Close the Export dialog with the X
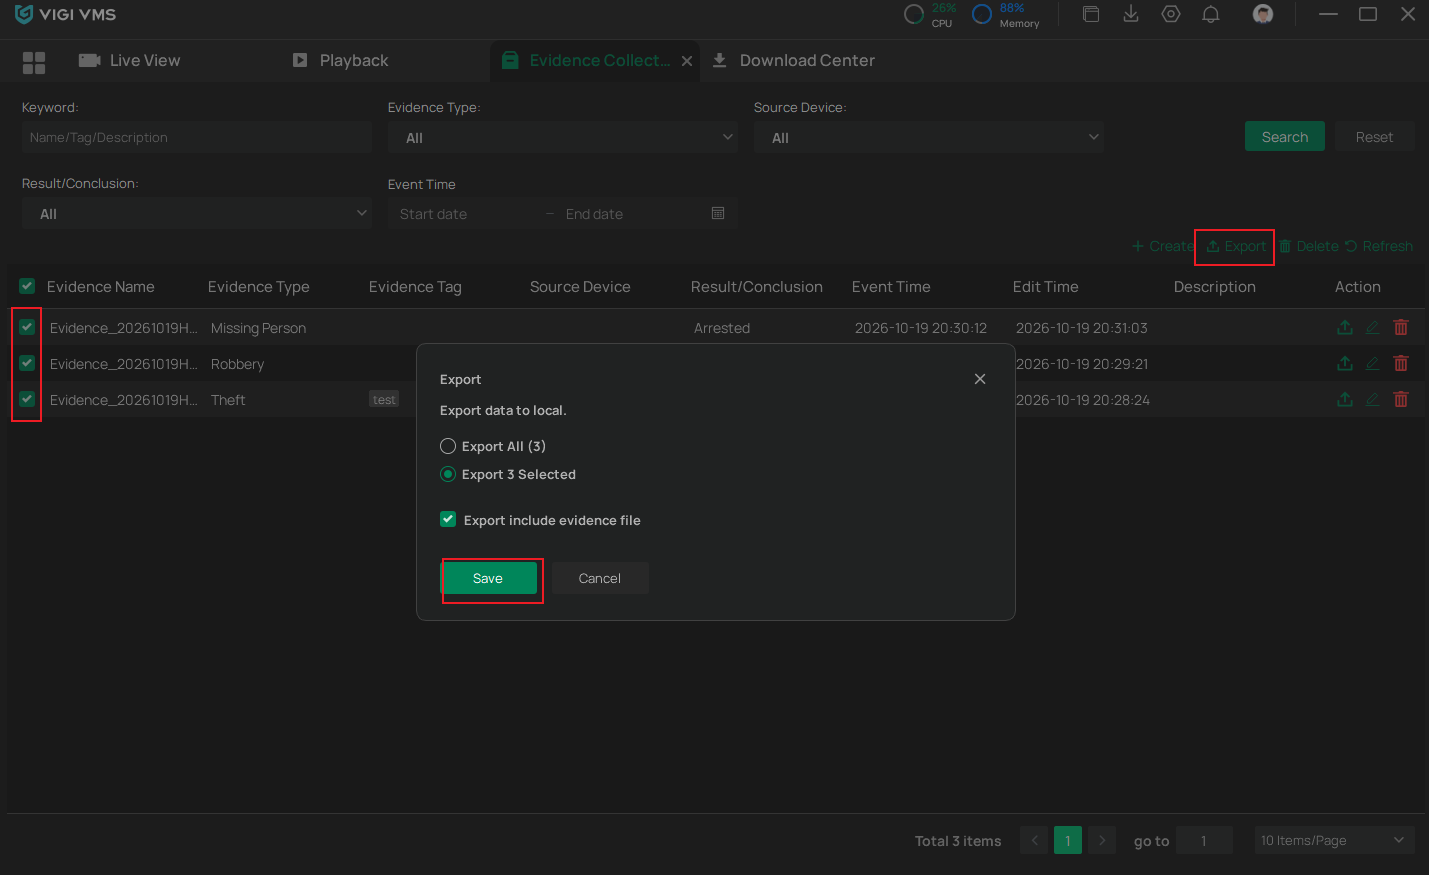Viewport: 1429px width, 875px height. pyautogui.click(x=980, y=379)
